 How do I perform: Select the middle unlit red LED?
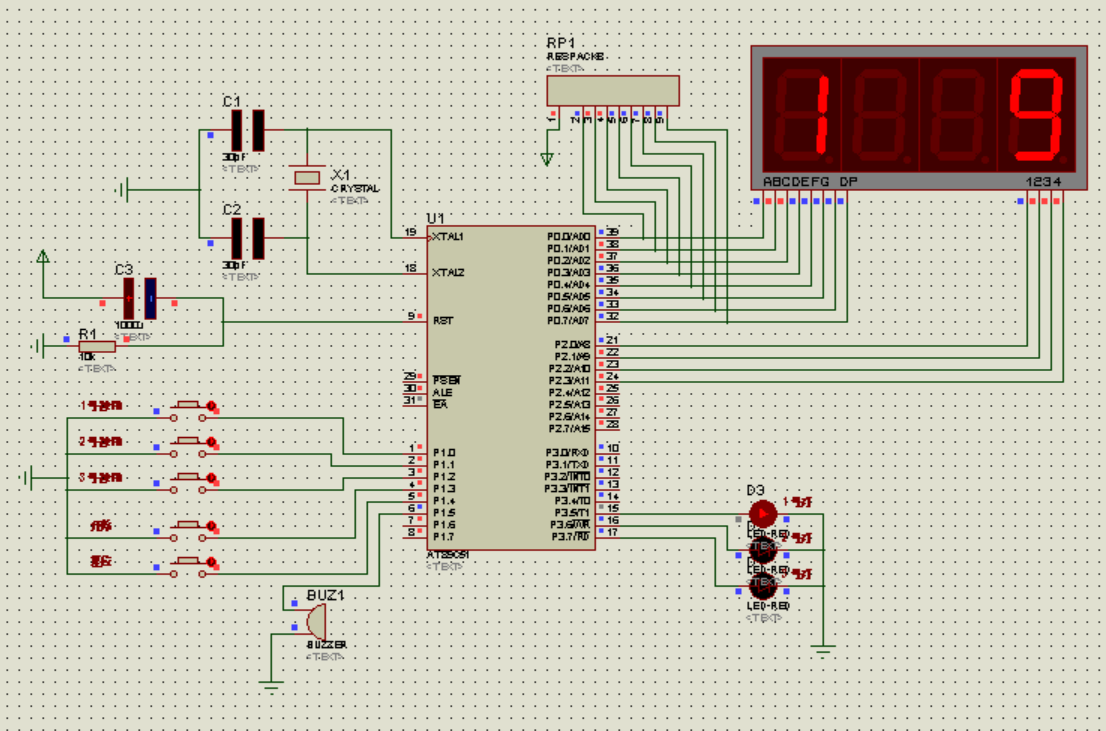point(762,550)
